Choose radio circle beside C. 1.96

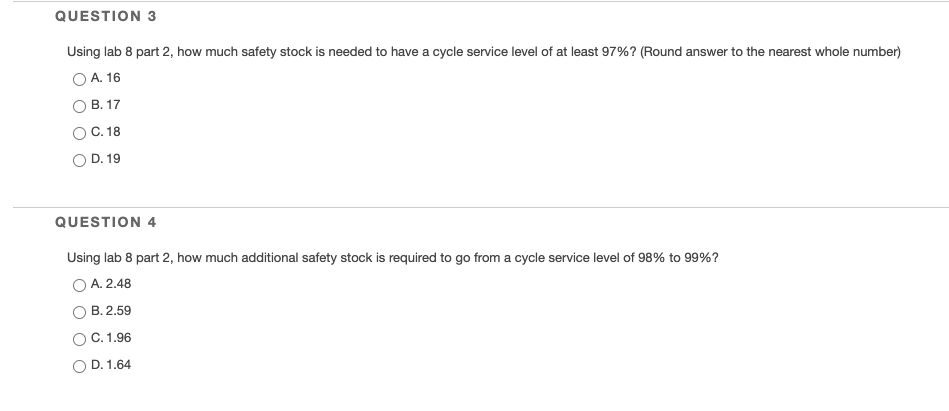pos(79,340)
